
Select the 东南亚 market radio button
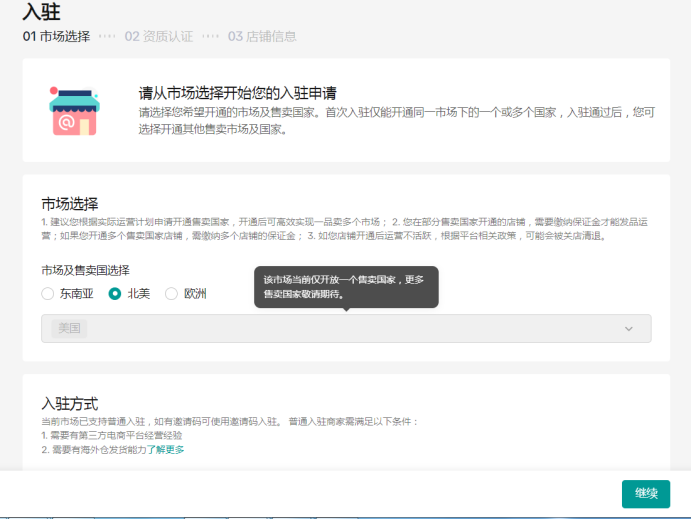(48, 294)
